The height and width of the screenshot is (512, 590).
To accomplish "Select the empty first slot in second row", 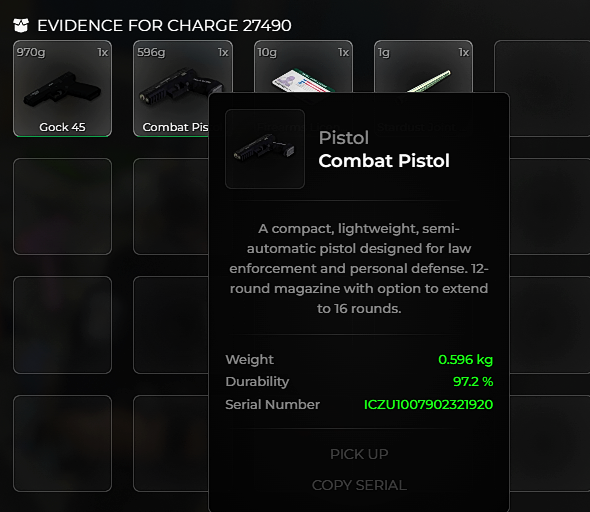I will 62,207.
